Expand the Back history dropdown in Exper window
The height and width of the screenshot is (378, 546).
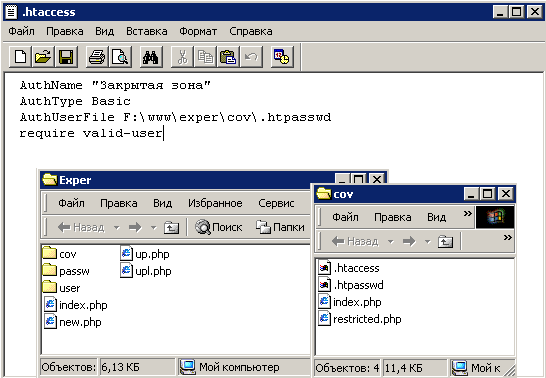coord(117,228)
